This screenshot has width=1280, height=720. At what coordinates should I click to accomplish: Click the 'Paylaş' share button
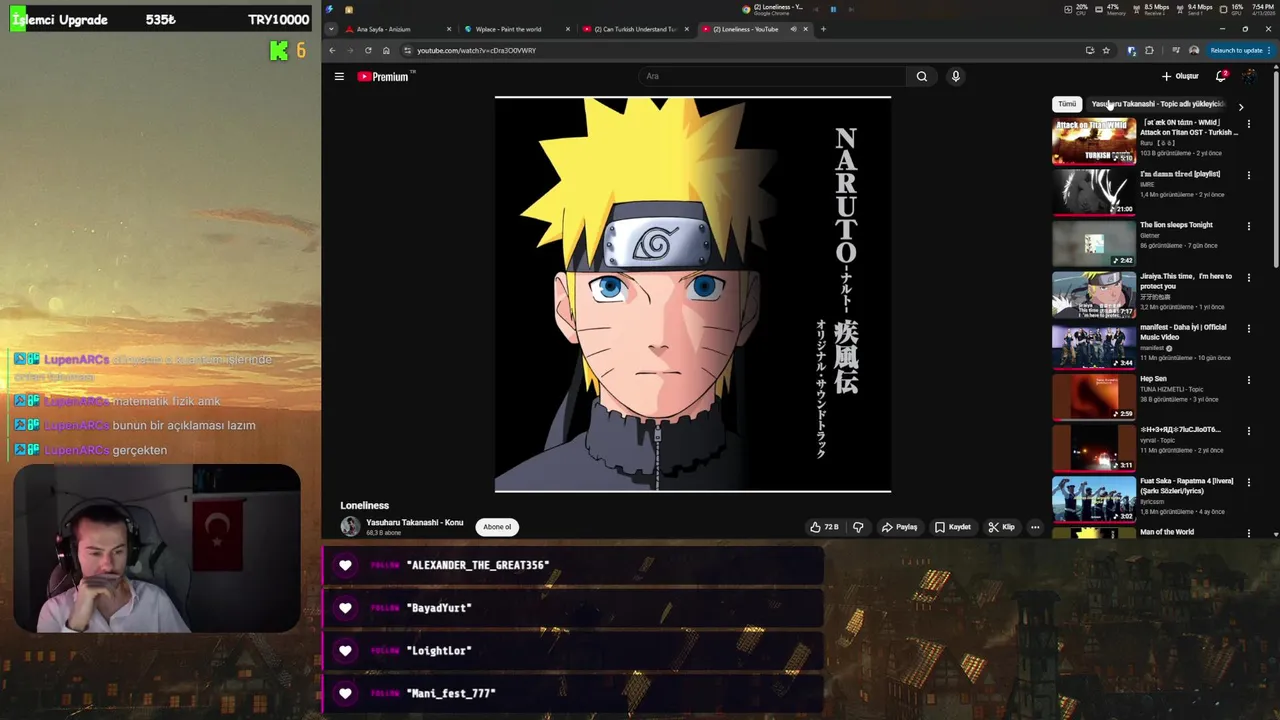click(x=899, y=527)
